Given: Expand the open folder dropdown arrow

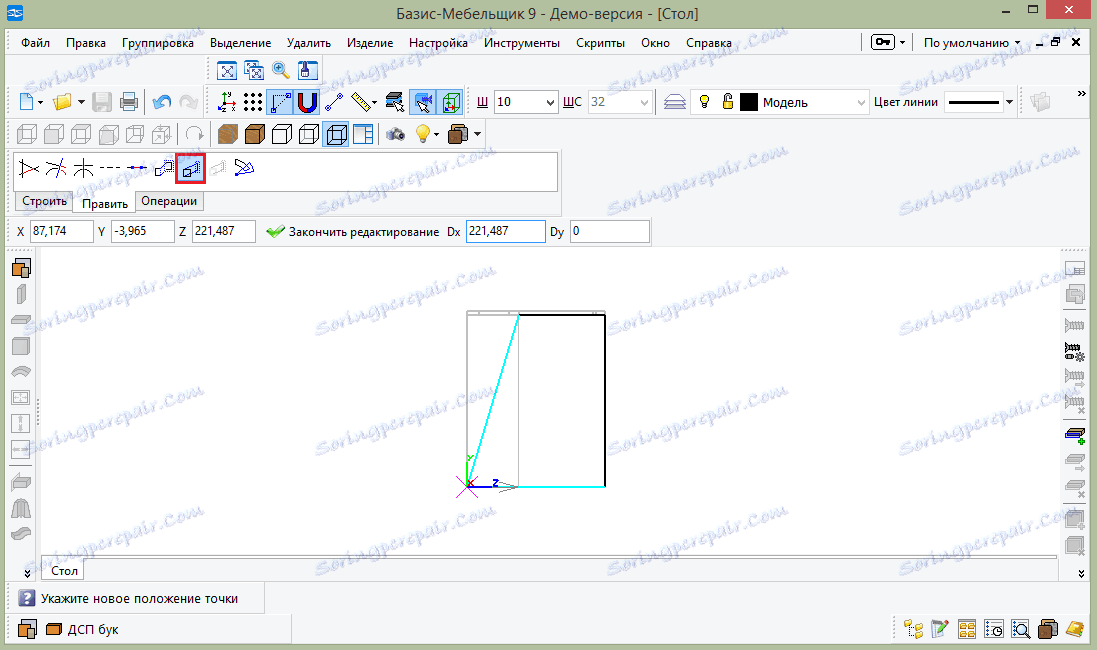Looking at the screenshot, I should click(81, 103).
